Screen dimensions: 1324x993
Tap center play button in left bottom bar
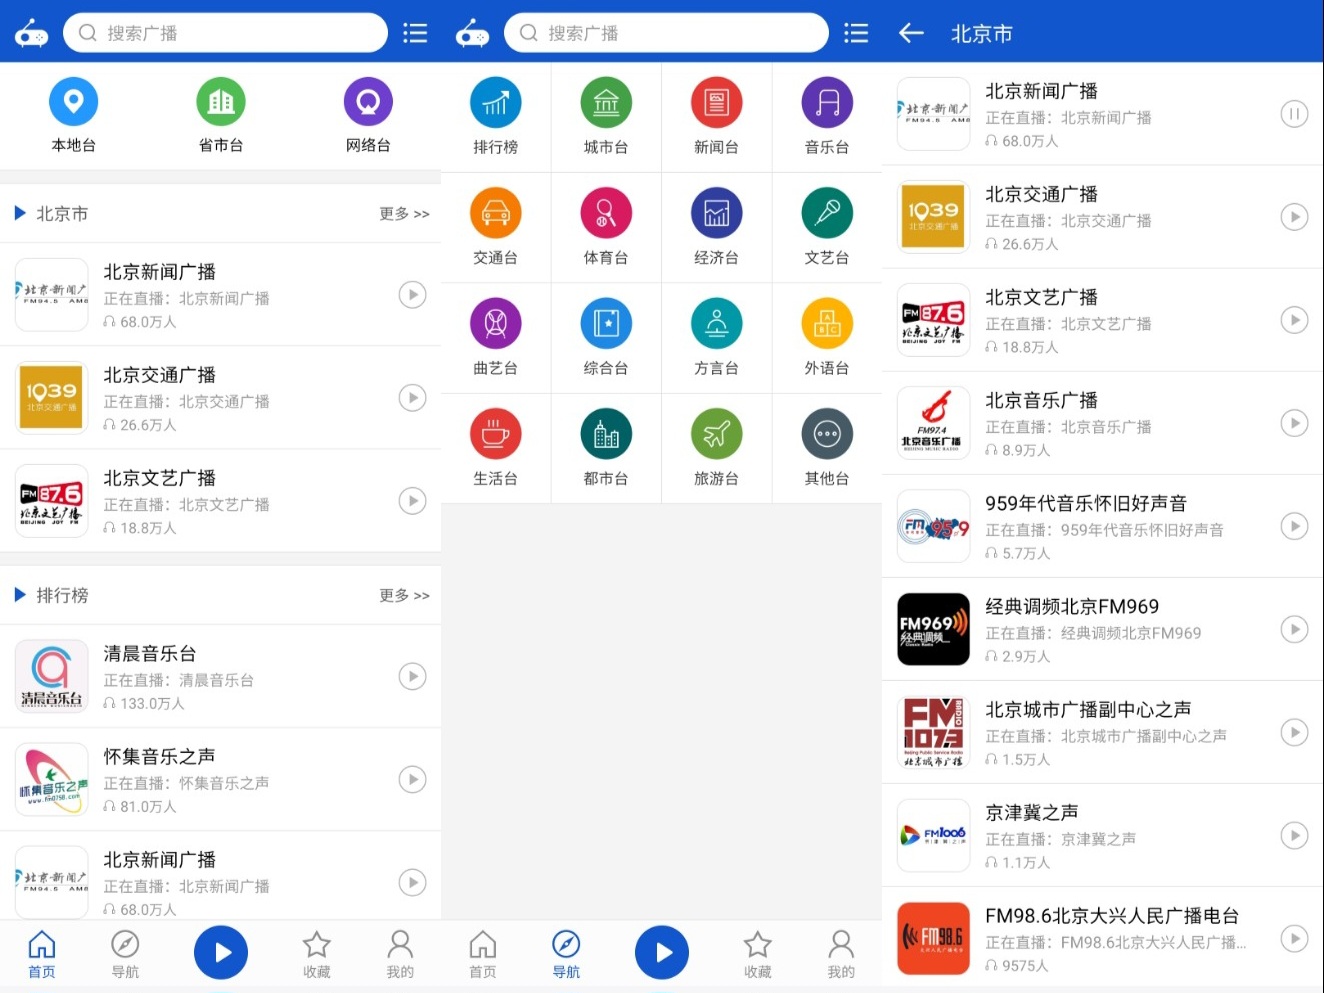tap(221, 952)
